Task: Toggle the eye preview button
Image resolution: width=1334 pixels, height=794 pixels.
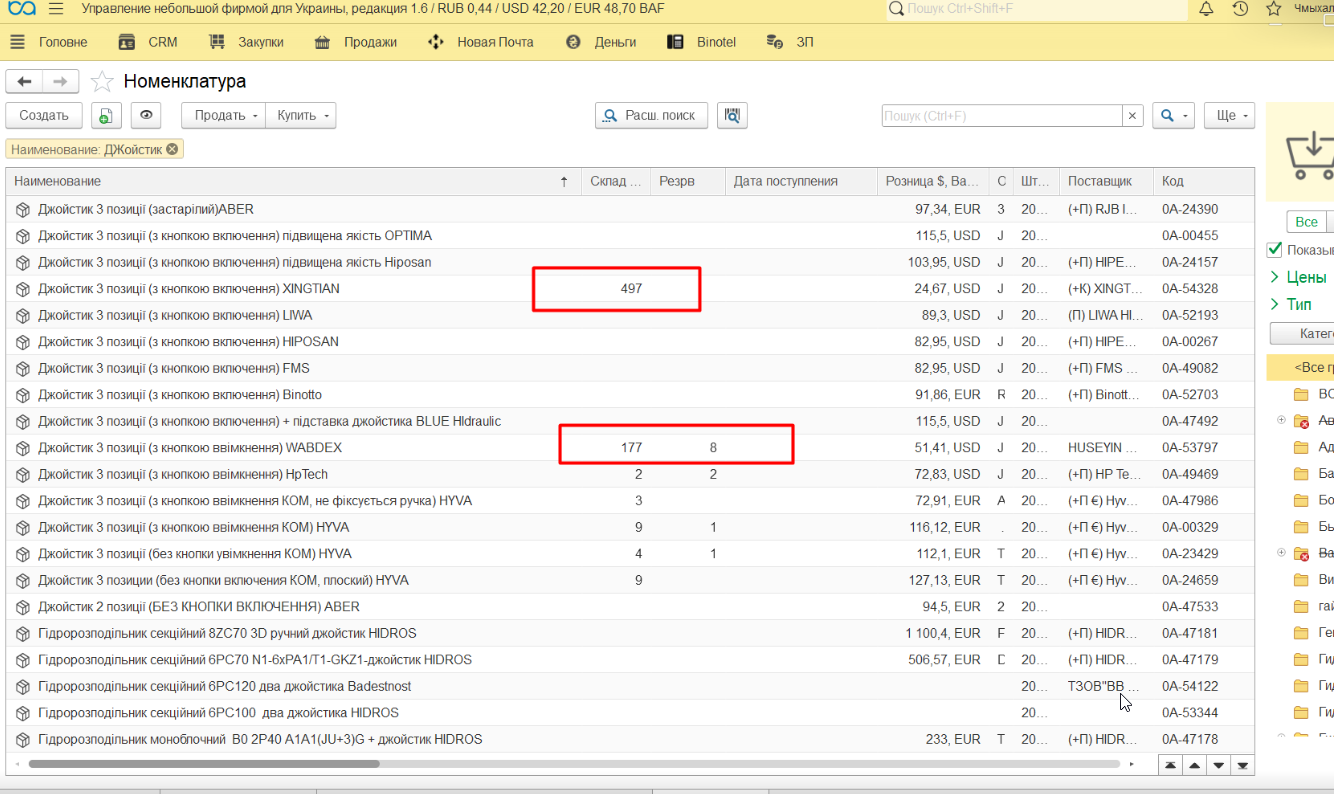Action: pyautogui.click(x=147, y=116)
